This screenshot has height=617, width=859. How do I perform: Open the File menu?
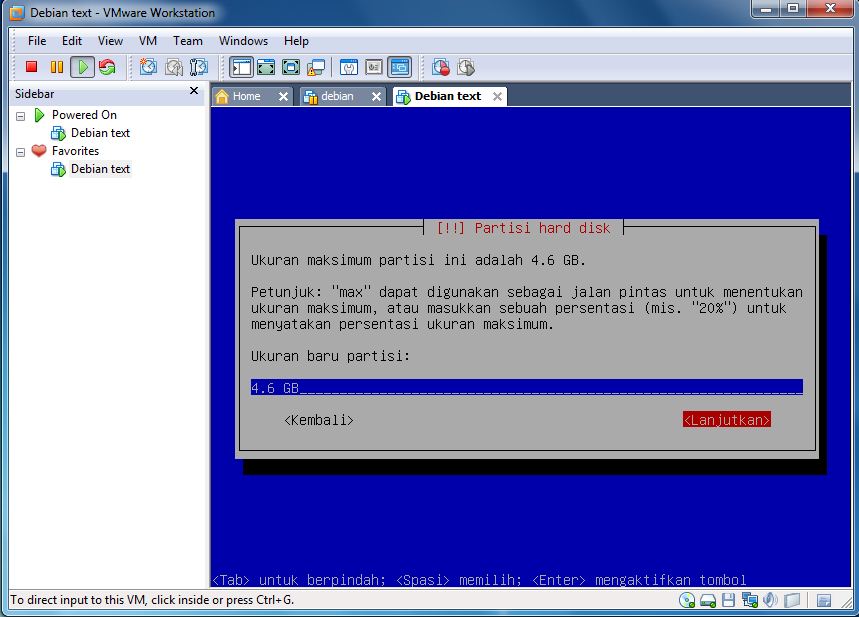[x=37, y=41]
